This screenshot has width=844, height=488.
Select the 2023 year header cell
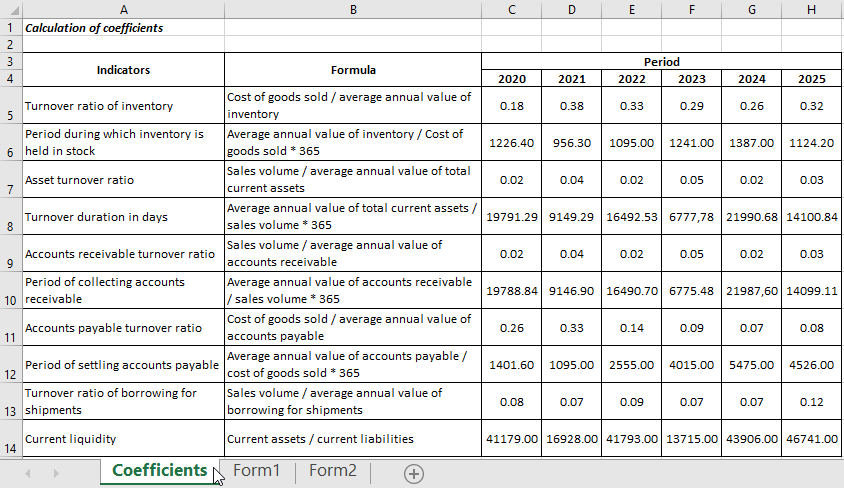pos(692,79)
